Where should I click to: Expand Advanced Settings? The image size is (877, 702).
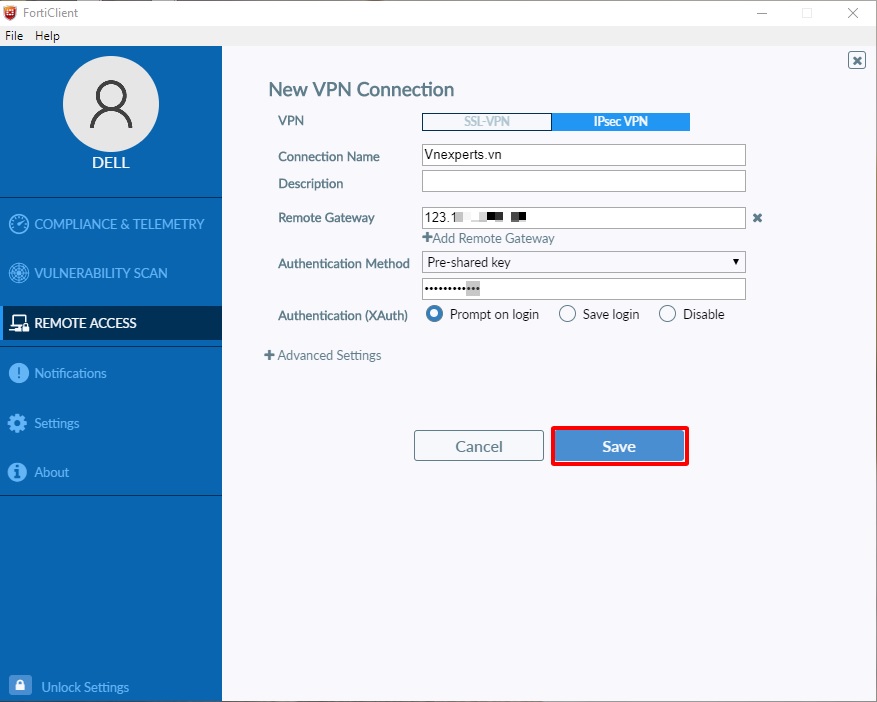(324, 355)
